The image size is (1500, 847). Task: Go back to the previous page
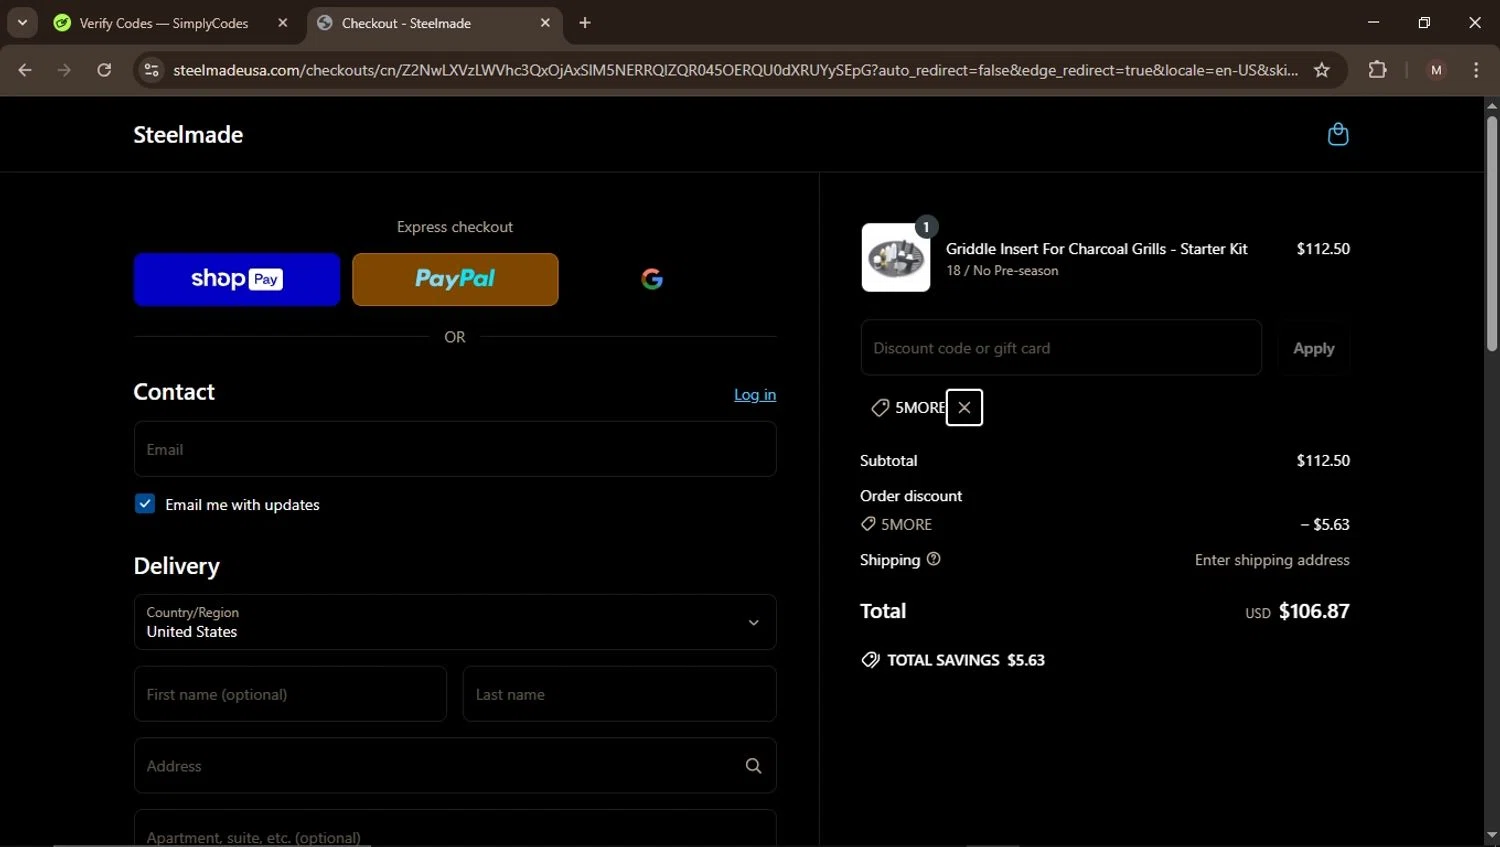(25, 70)
